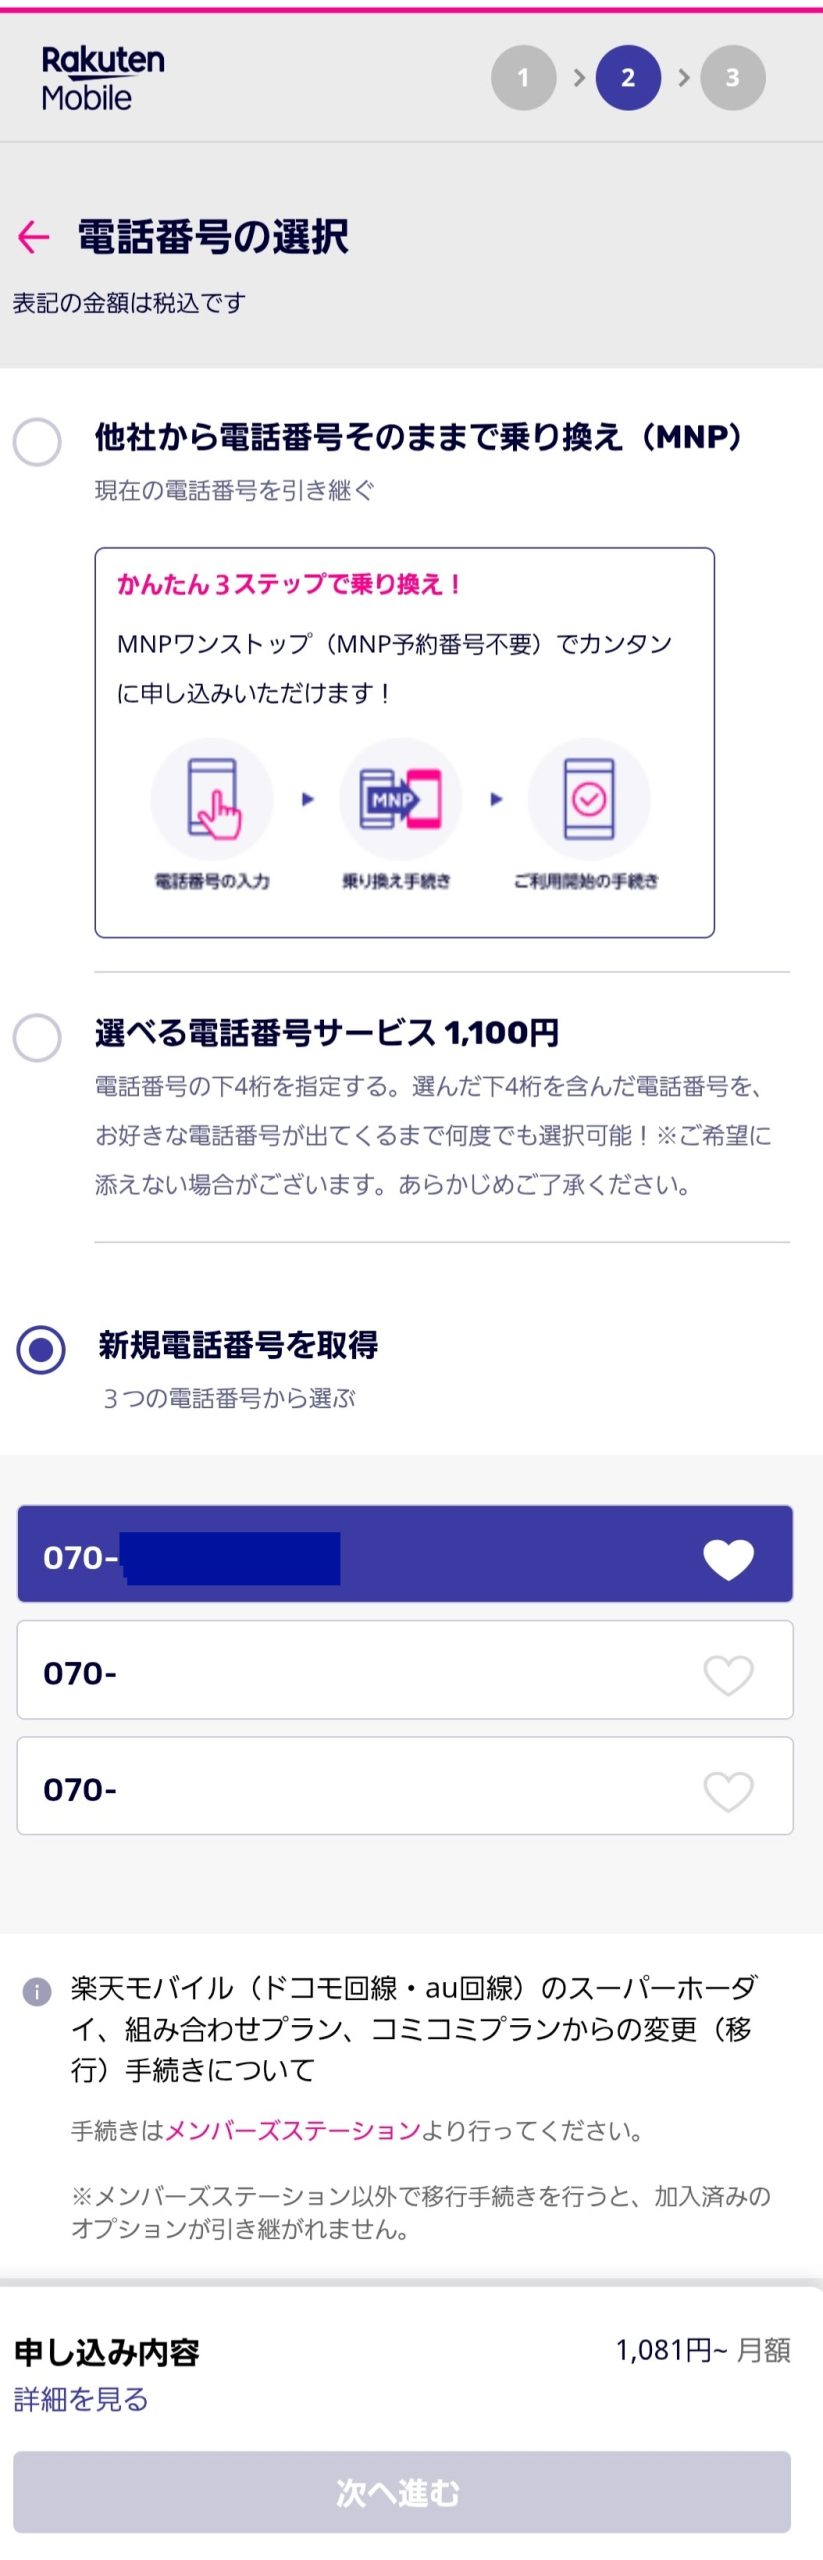Click the 電話番号の入力 phone tap icon

click(x=212, y=799)
